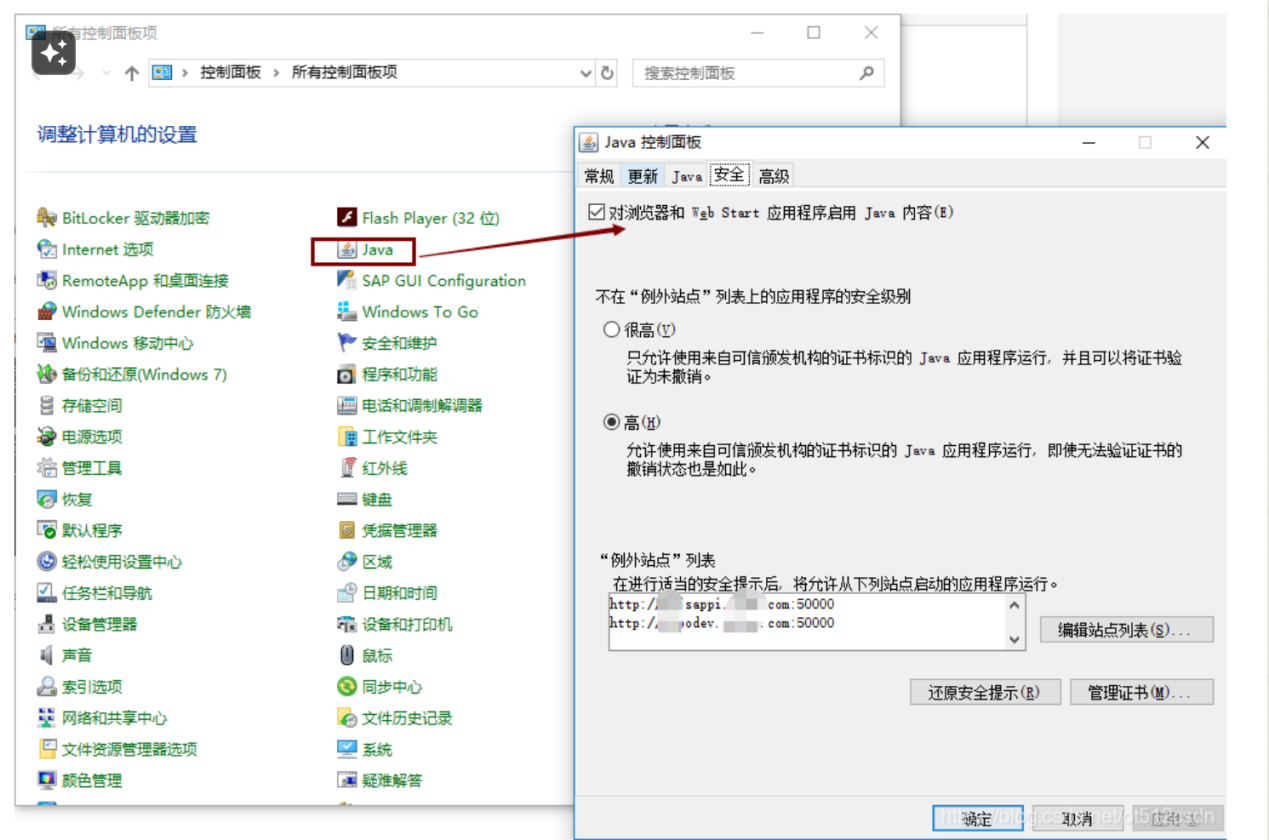The width and height of the screenshot is (1269, 840).
Task: Open the 管理工具 icon
Action: [x=46, y=467]
